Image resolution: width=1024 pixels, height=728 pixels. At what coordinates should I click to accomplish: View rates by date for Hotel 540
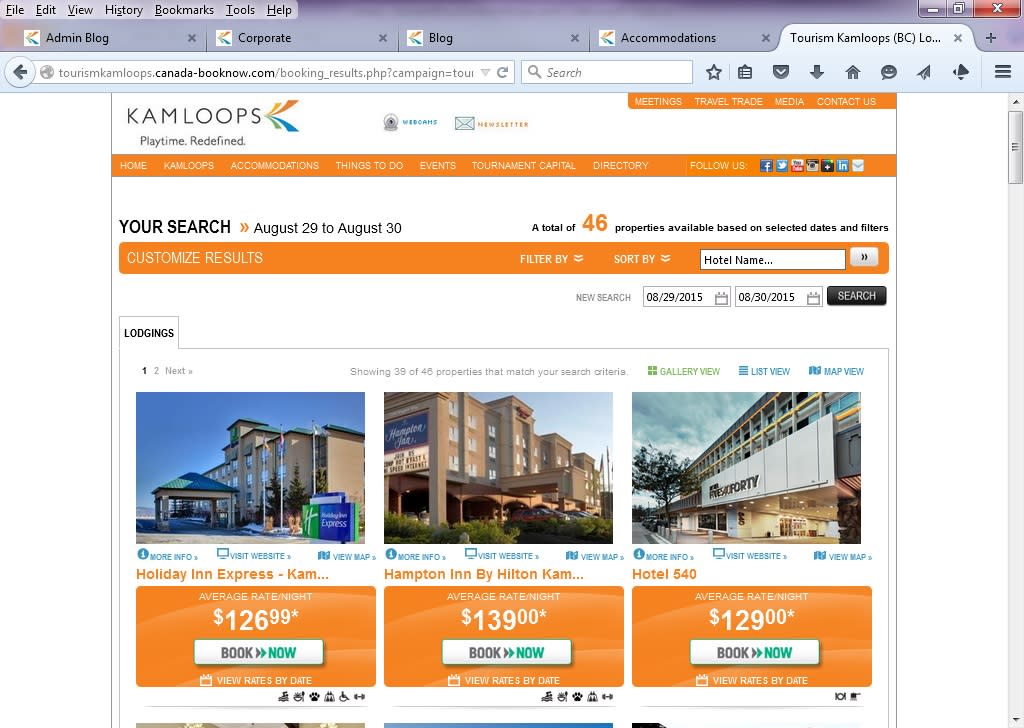(752, 680)
